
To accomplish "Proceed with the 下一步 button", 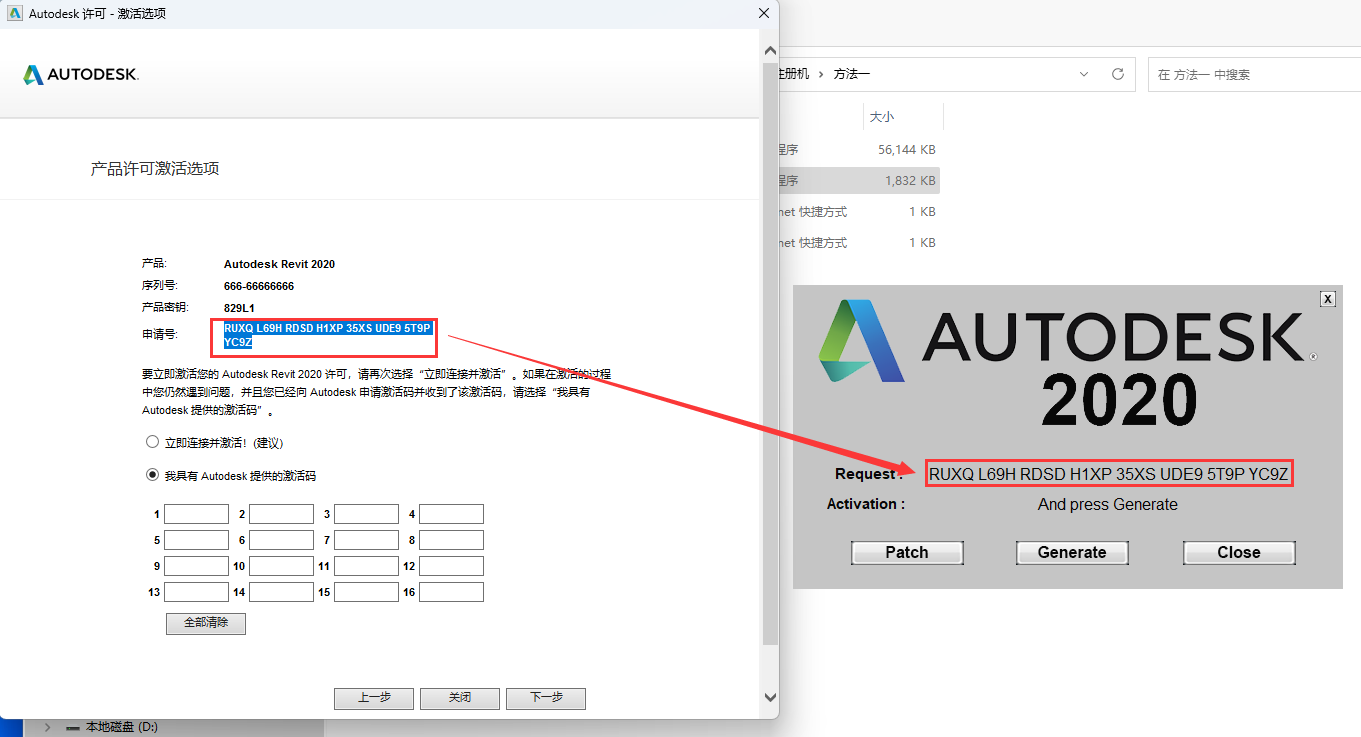I will (546, 698).
